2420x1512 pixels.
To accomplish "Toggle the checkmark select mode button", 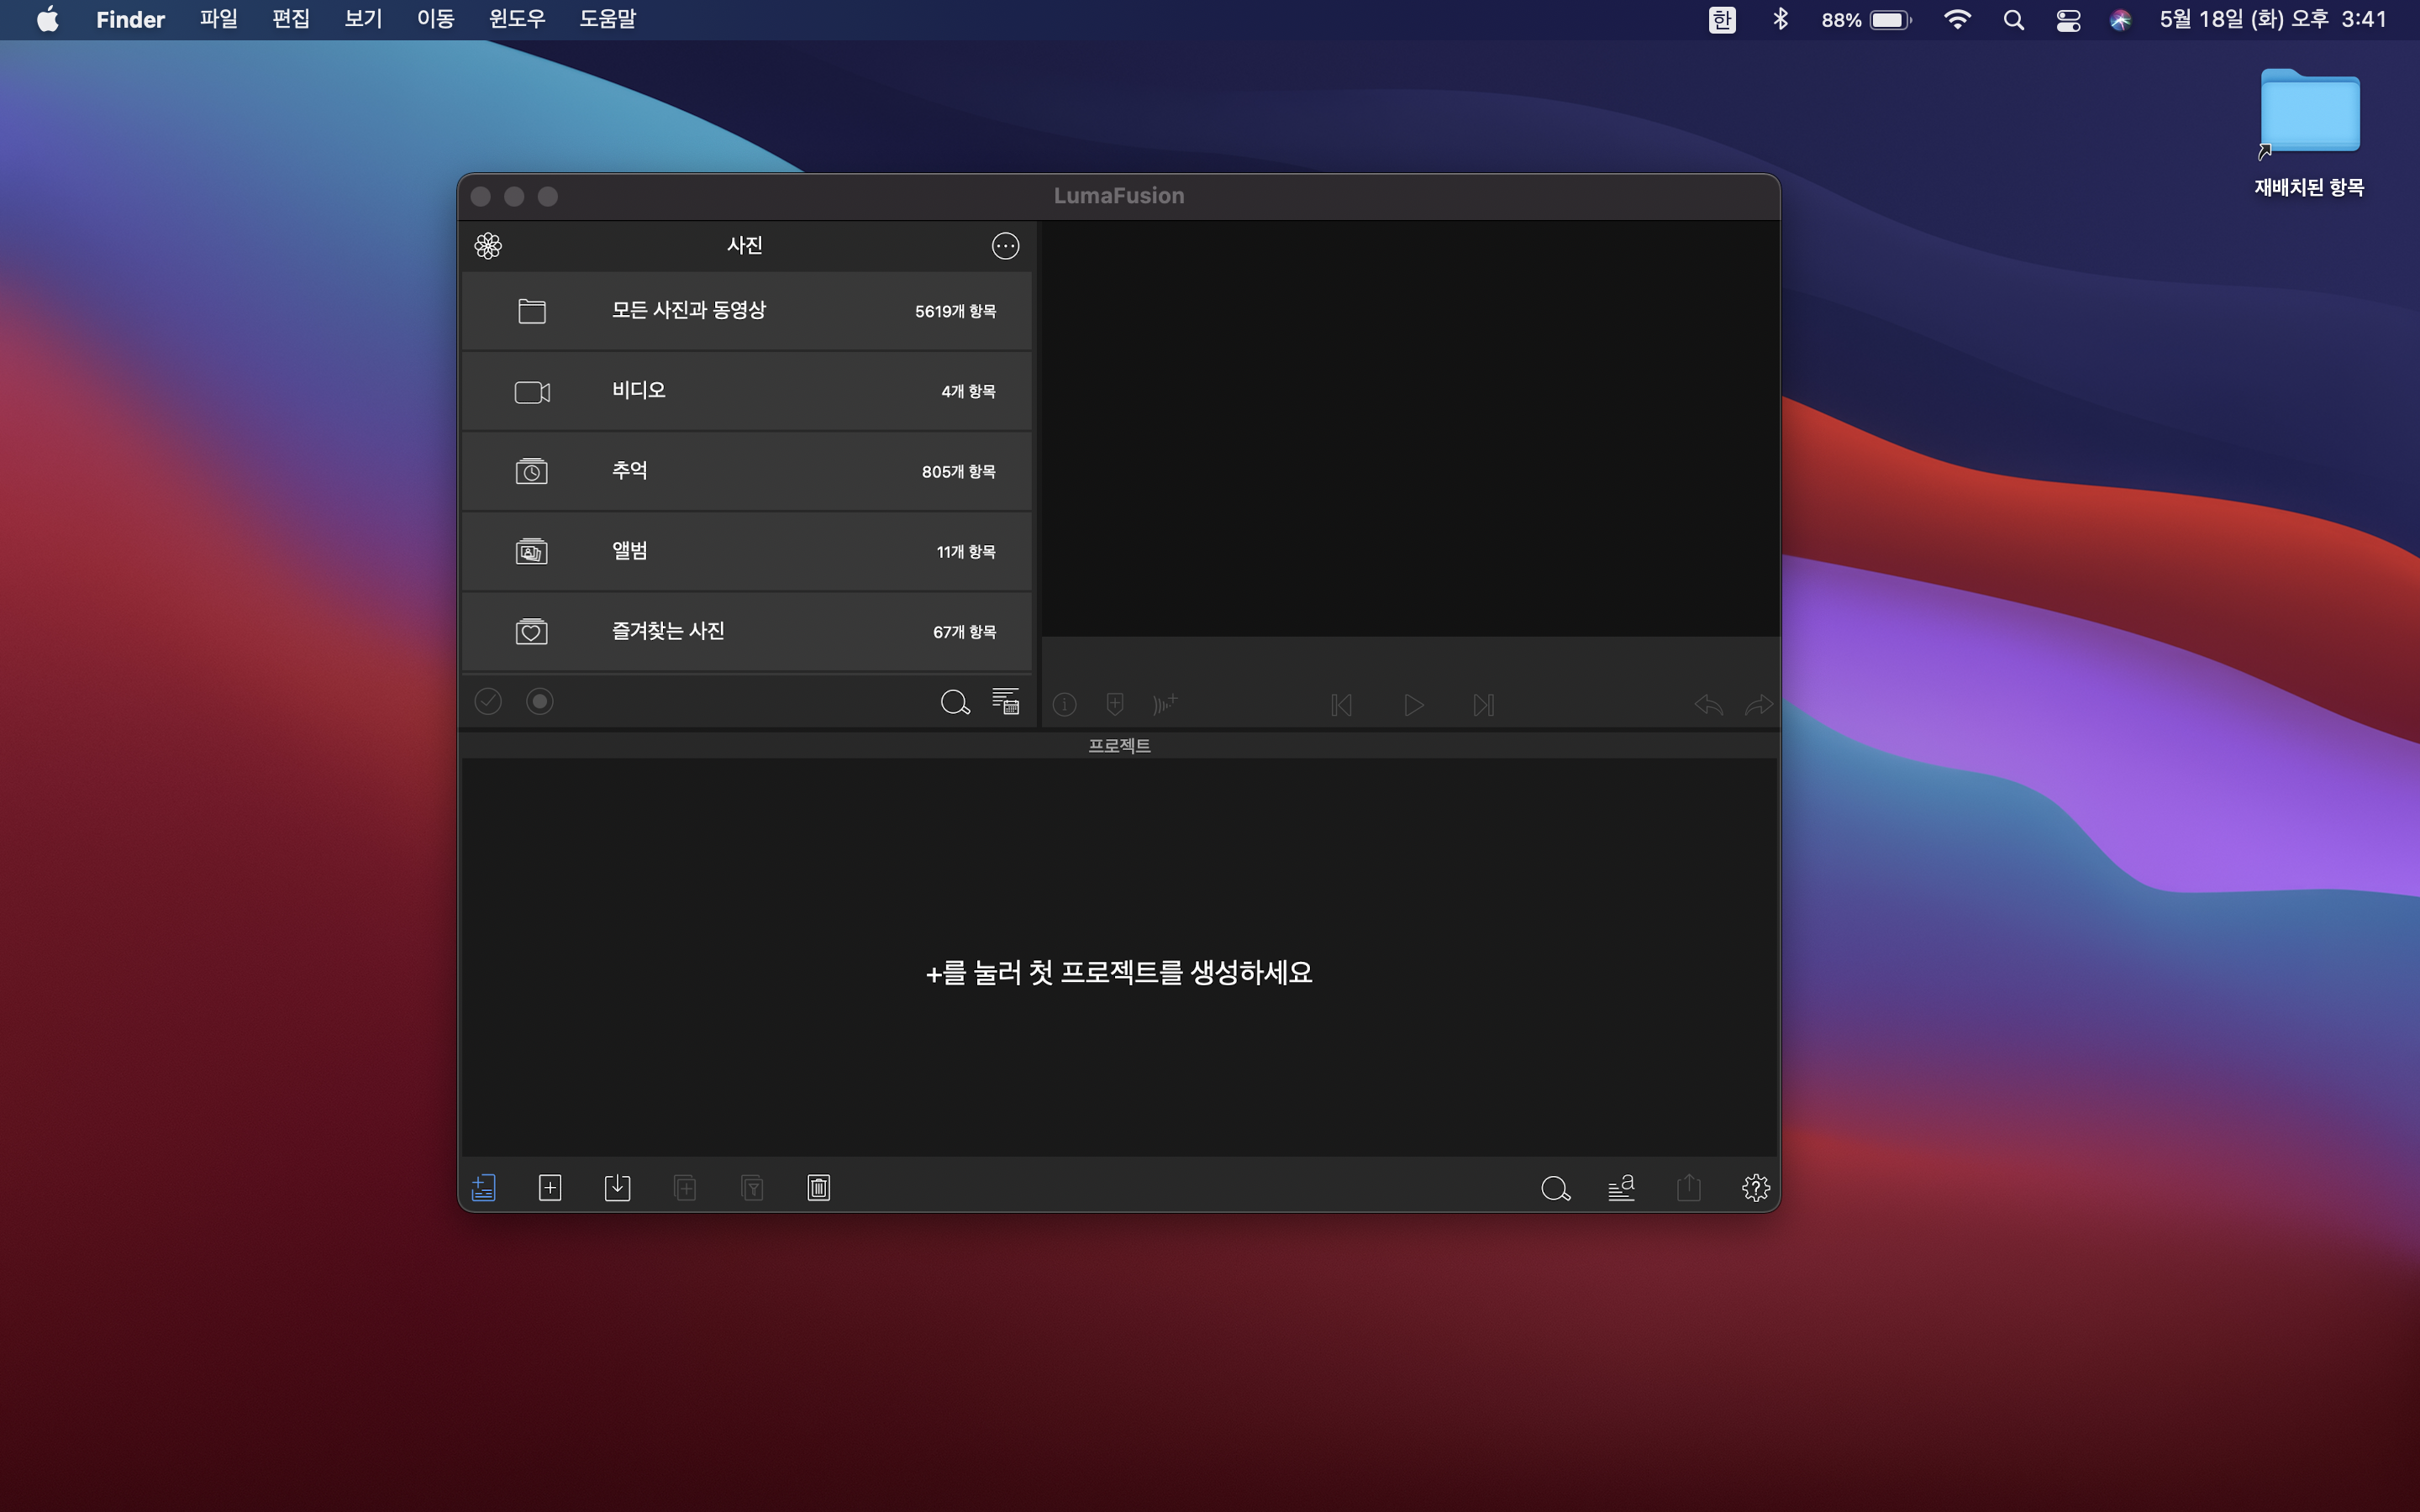I will coord(488,702).
